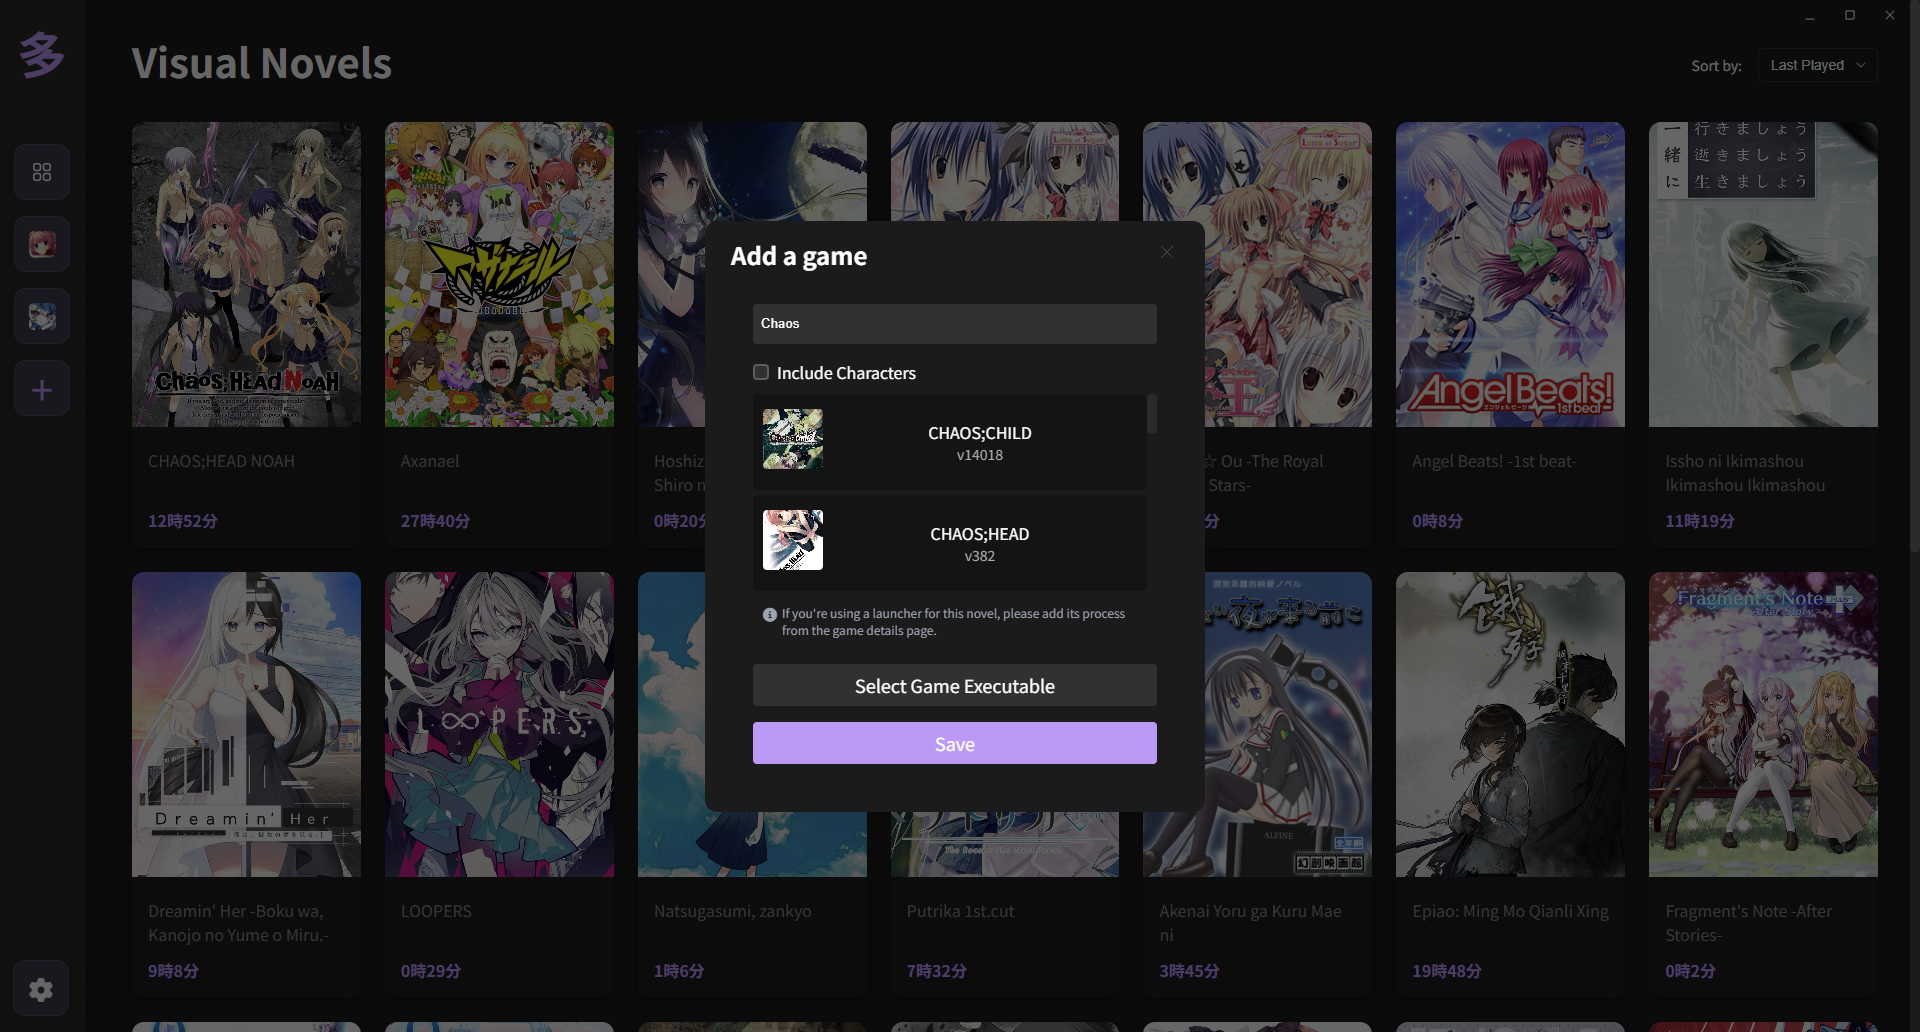Image resolution: width=1920 pixels, height=1032 pixels.
Task: Open settings gear icon
Action: 41,989
